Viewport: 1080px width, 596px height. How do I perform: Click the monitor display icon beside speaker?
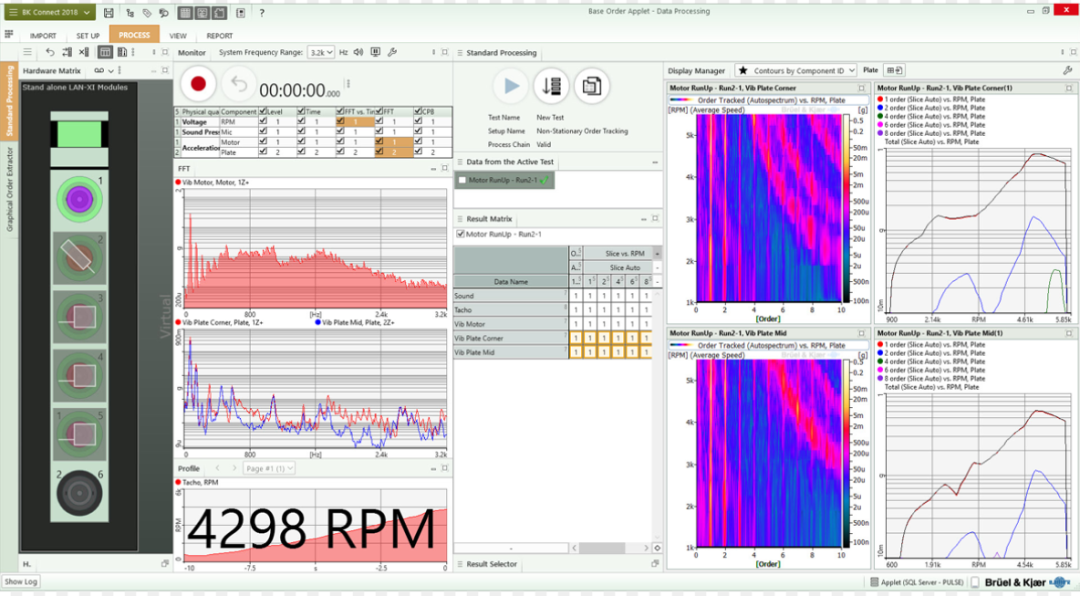click(x=375, y=52)
